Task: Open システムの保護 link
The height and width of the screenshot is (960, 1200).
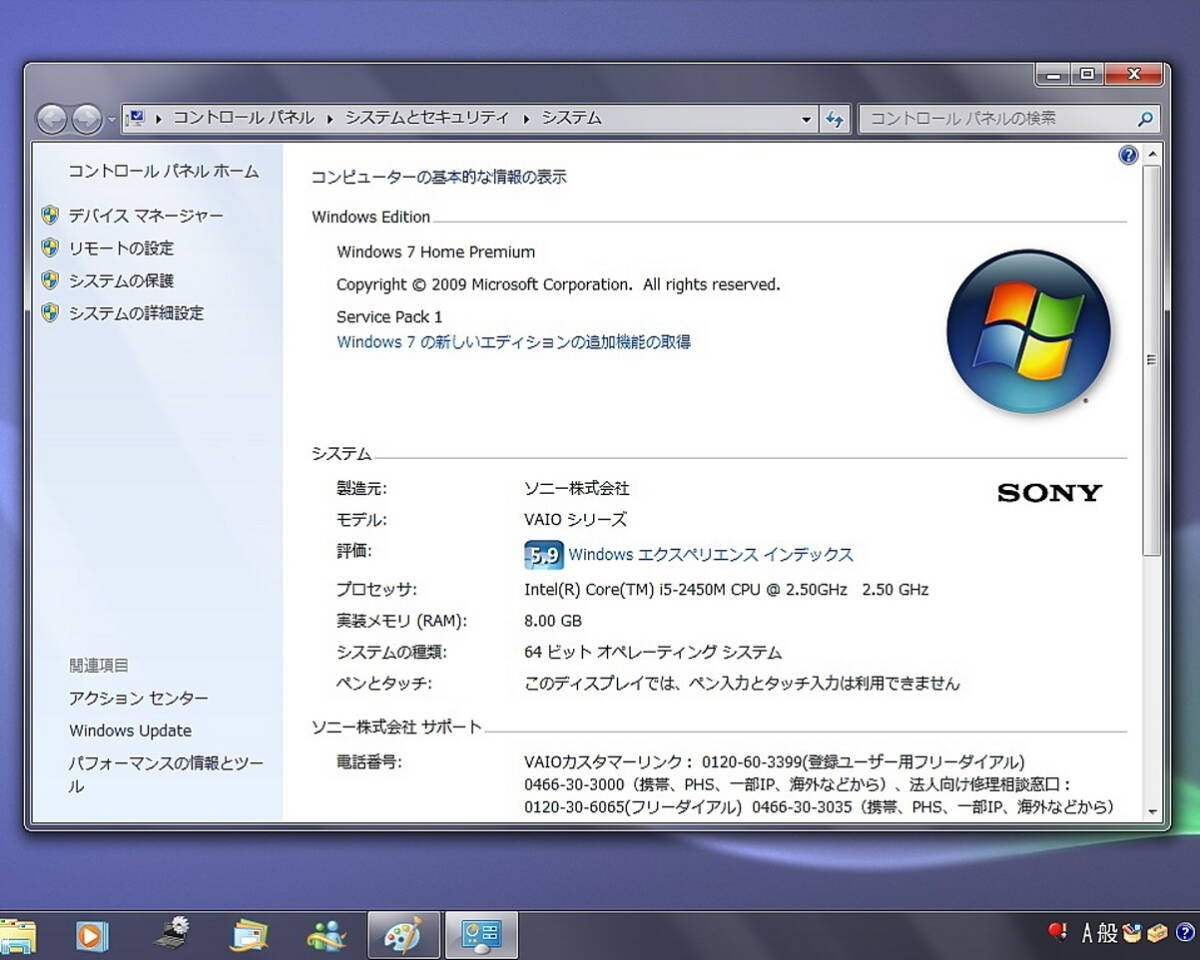Action: click(121, 280)
